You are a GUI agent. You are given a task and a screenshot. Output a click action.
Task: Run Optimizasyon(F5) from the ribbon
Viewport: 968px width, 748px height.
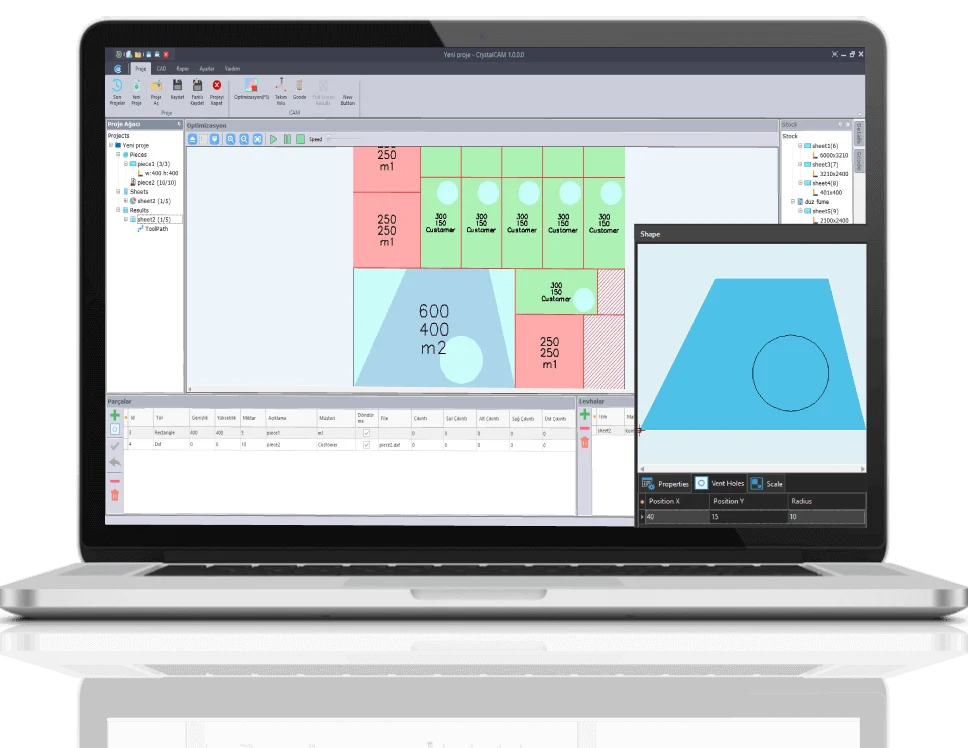(x=252, y=89)
